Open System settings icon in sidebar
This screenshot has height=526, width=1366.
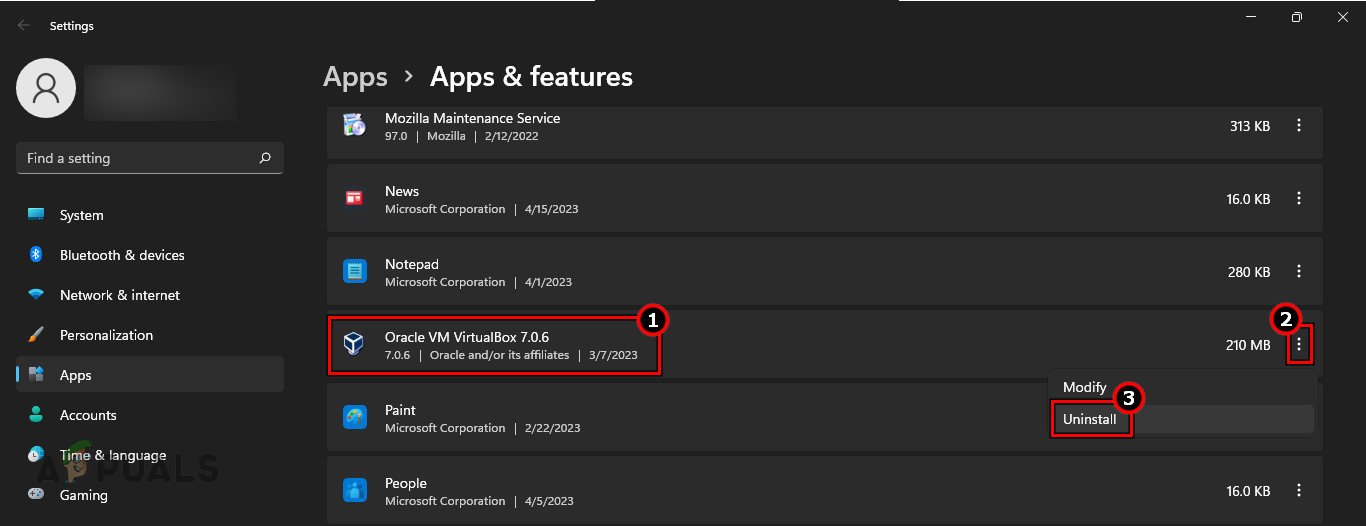[x=36, y=215]
